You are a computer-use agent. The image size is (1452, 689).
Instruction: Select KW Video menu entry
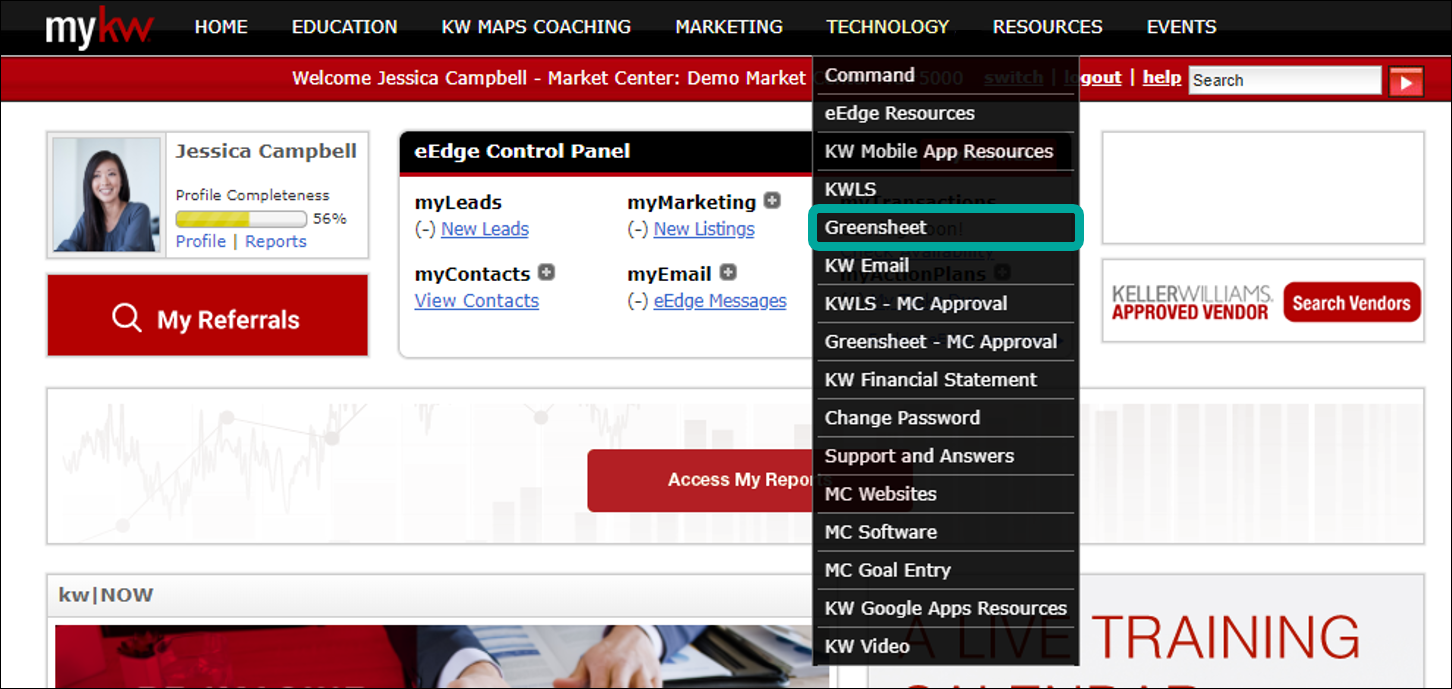(x=946, y=645)
